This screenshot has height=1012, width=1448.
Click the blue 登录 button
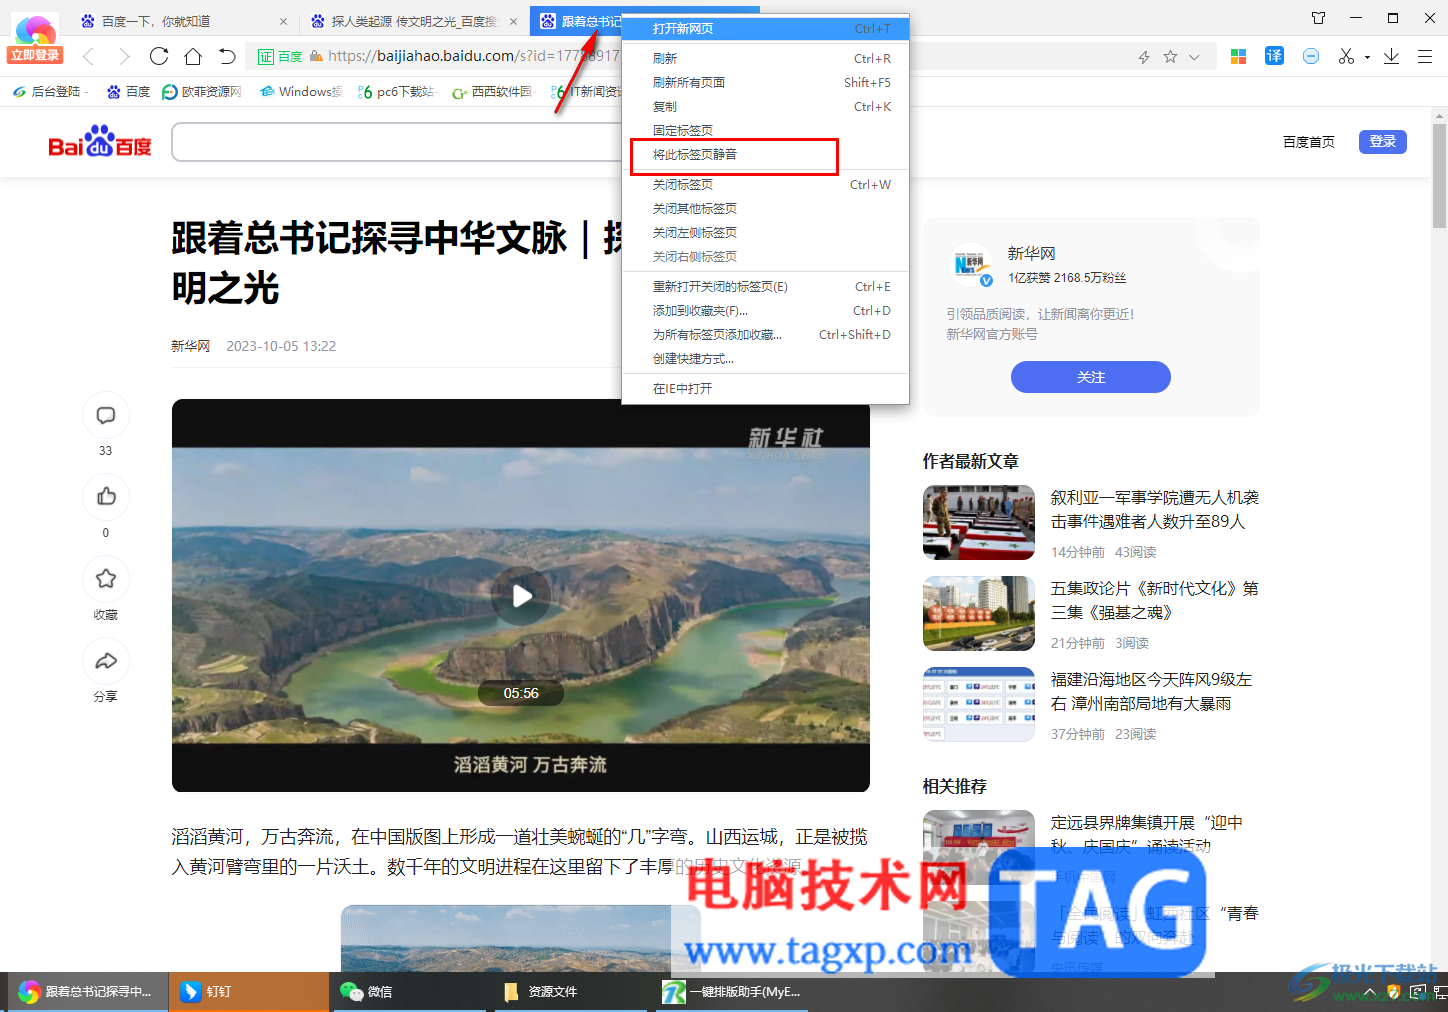tap(1382, 142)
